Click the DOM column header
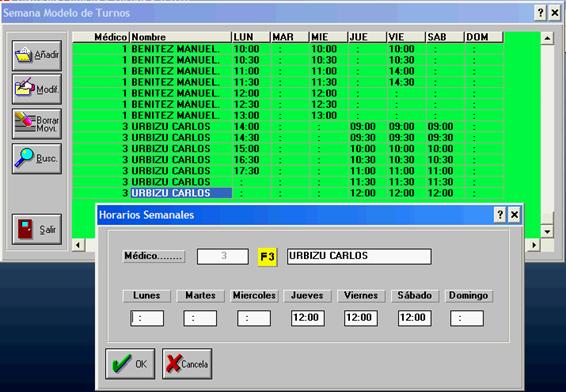Image resolution: width=566 pixels, height=392 pixels. point(484,37)
